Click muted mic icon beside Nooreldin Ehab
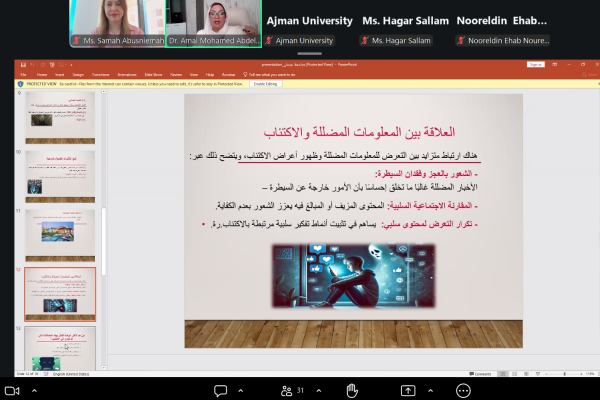Screen dimensions: 600x400 coord(461,41)
